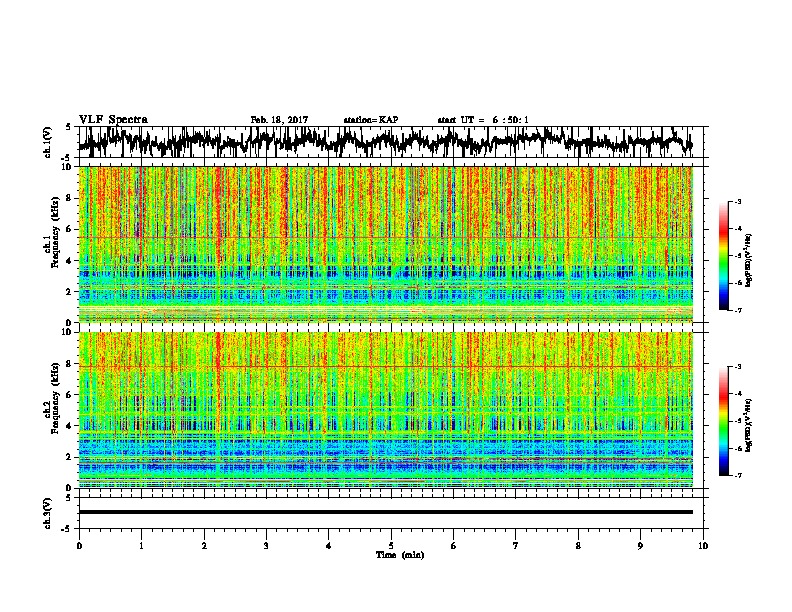This screenshot has width=792, height=612.
Task: Click the "ch.3(V)" axis label
Action: click(47, 513)
